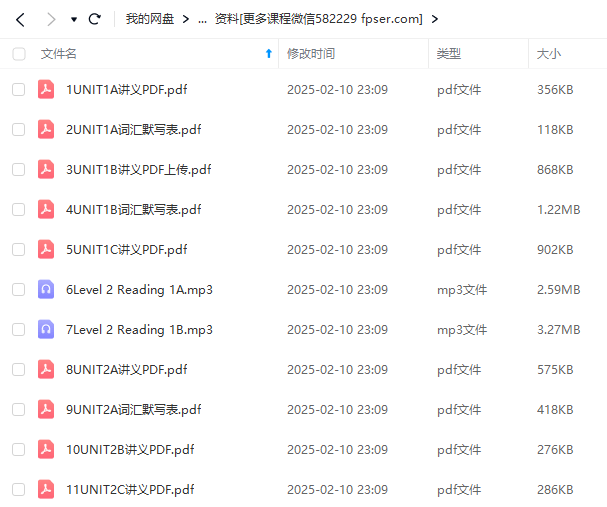The height and width of the screenshot is (507, 607).
Task: Sort by 大小 column
Action: pyautogui.click(x=549, y=54)
